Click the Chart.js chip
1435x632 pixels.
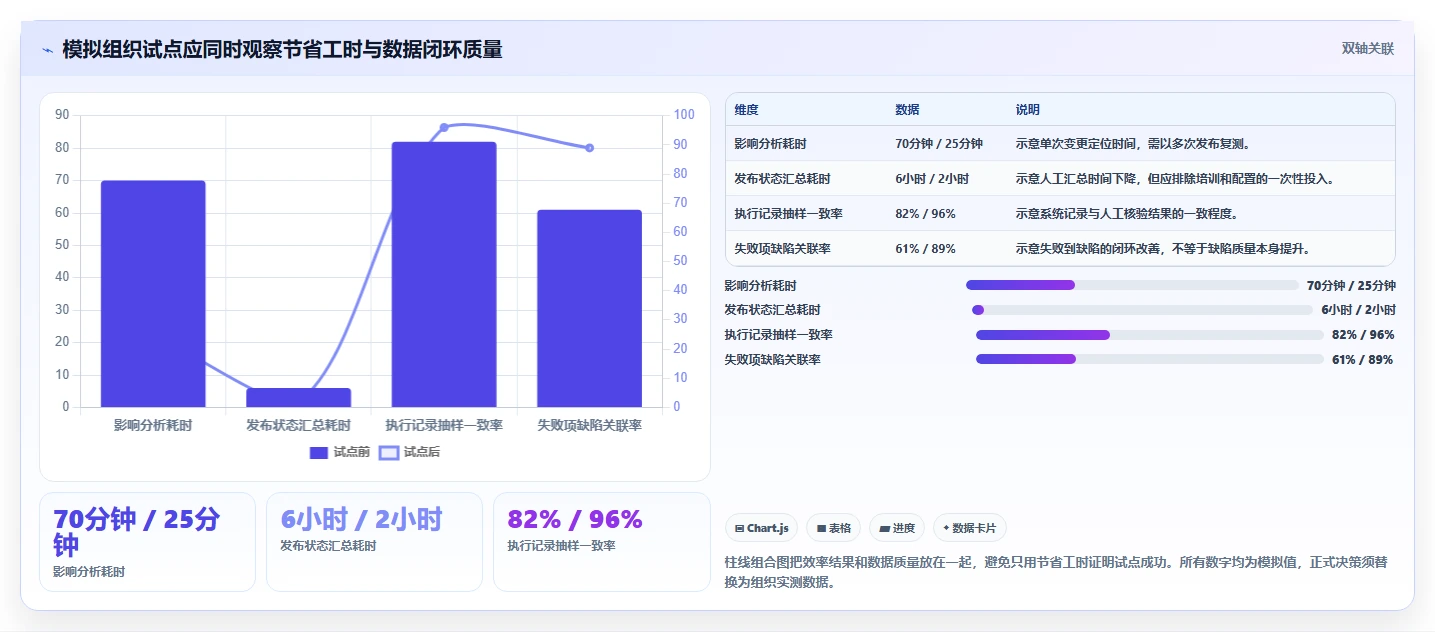(x=761, y=528)
